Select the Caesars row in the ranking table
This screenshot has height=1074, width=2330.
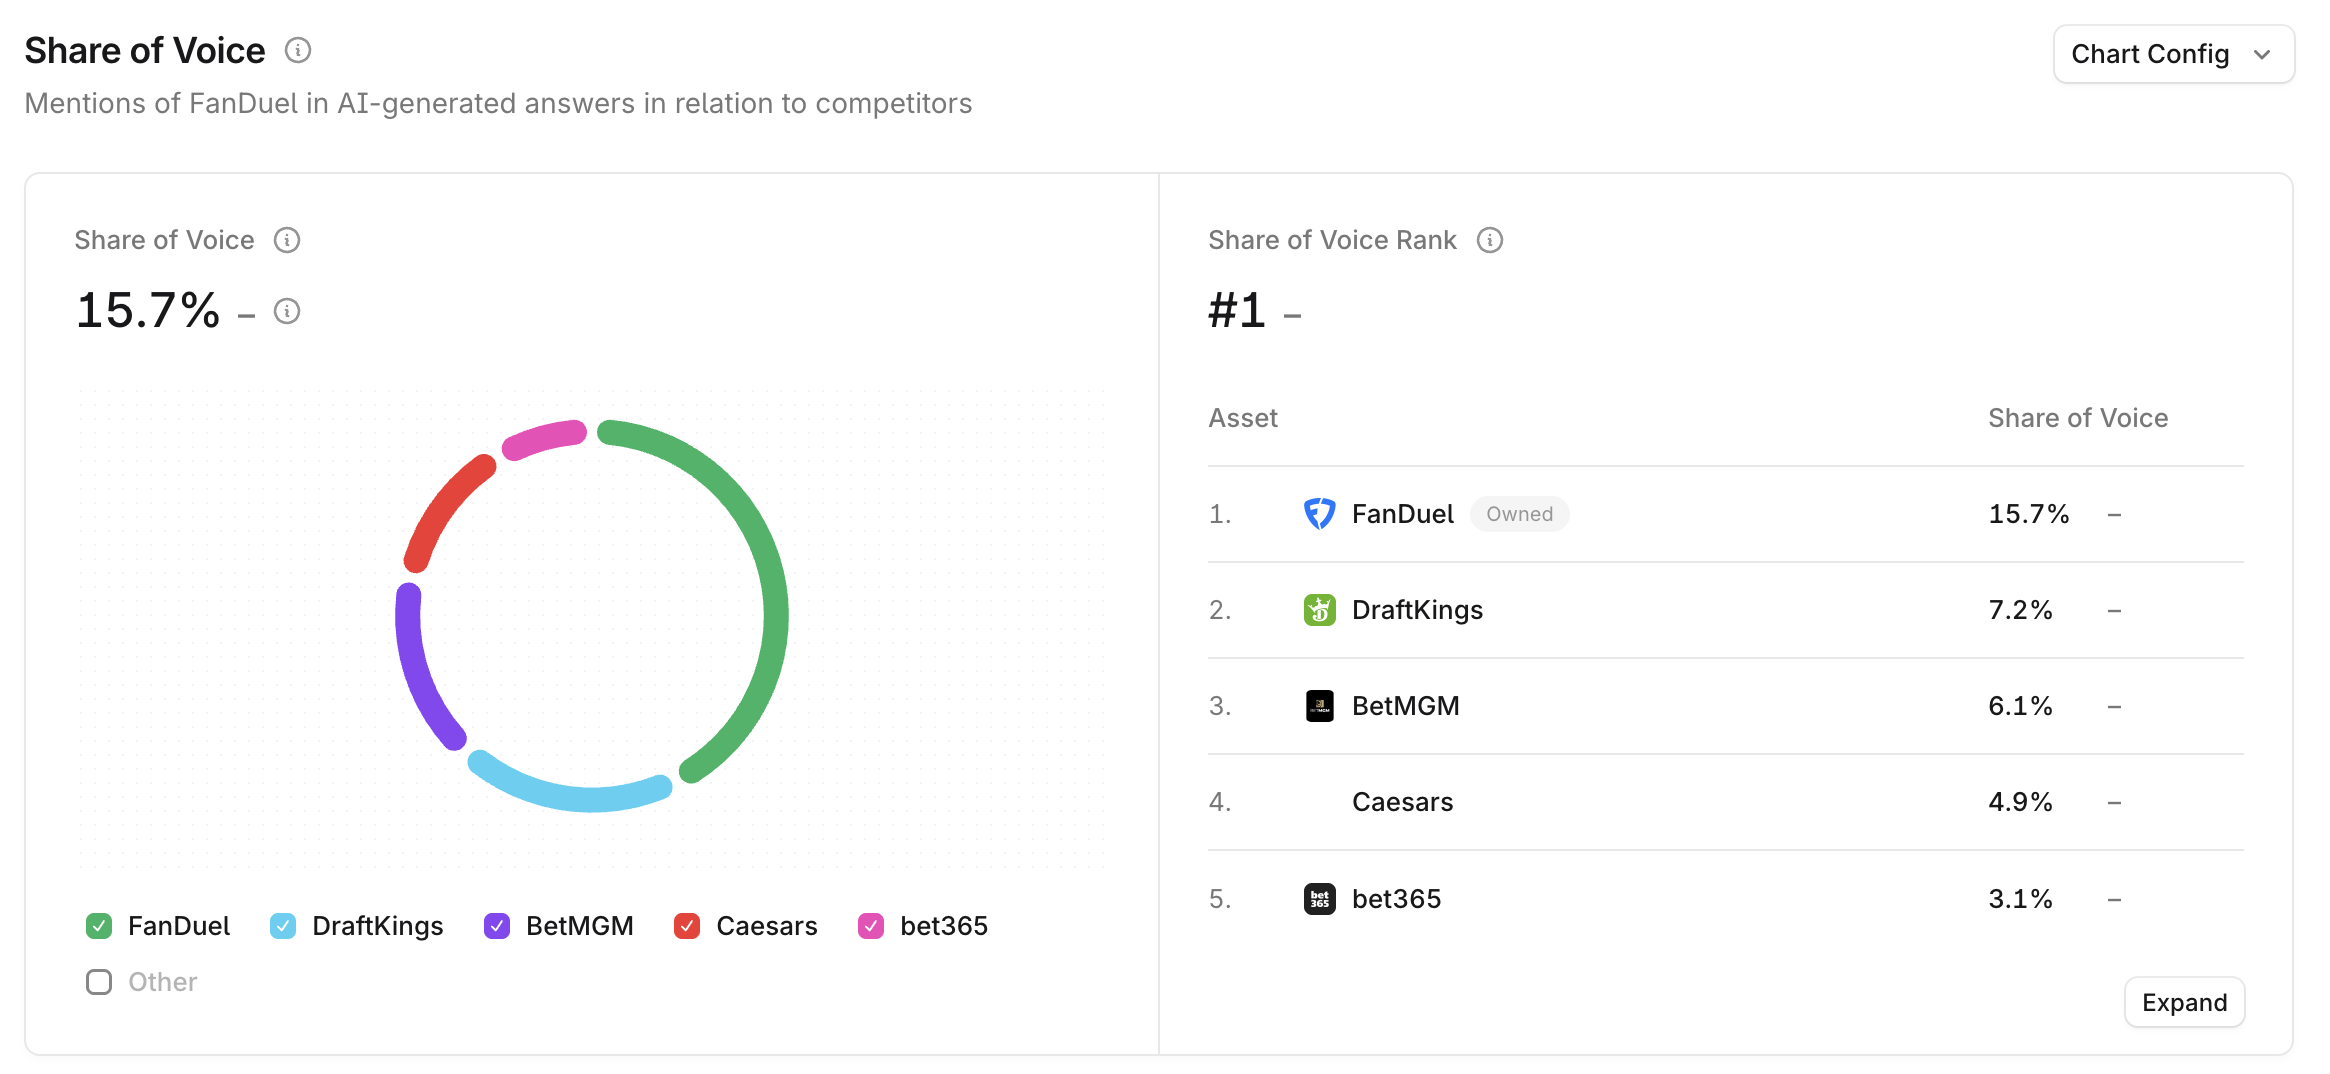point(1402,802)
